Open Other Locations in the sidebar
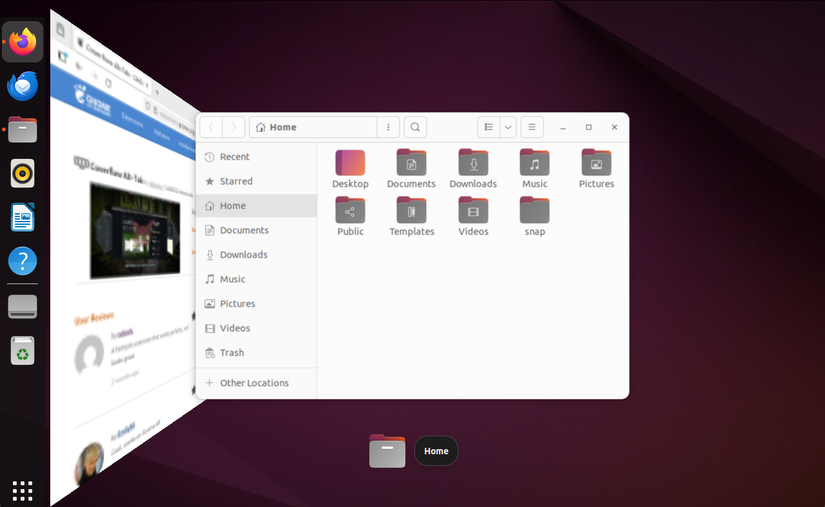The height and width of the screenshot is (507, 825). (257, 383)
